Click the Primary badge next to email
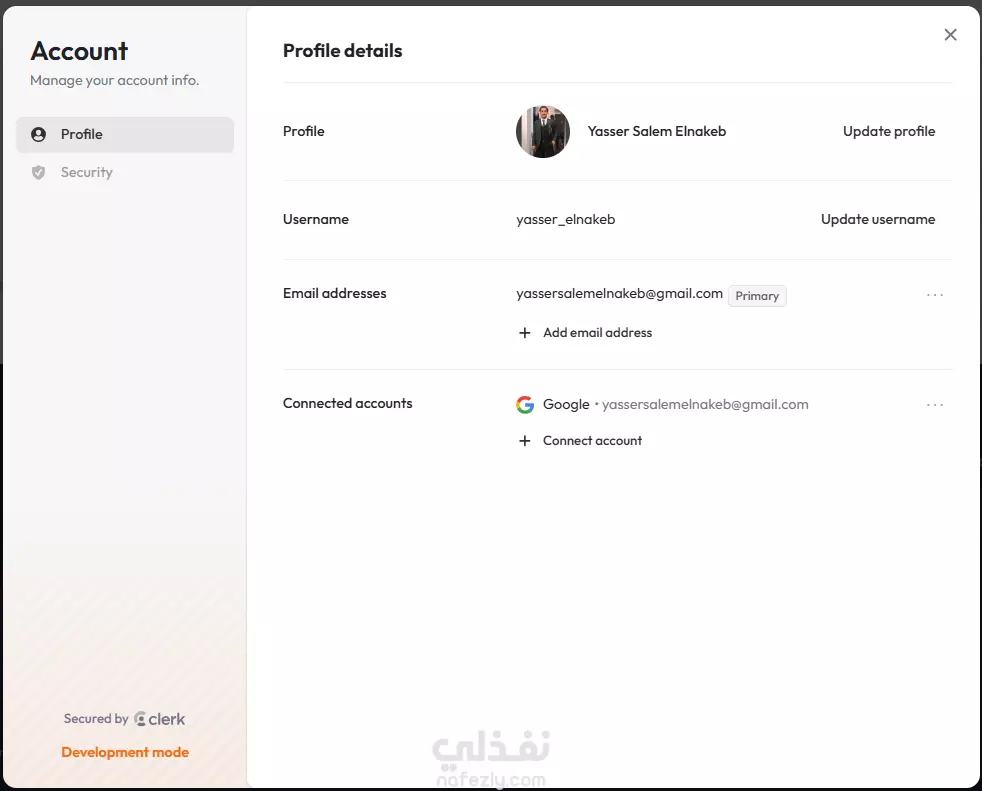This screenshot has width=982, height=791. [757, 296]
